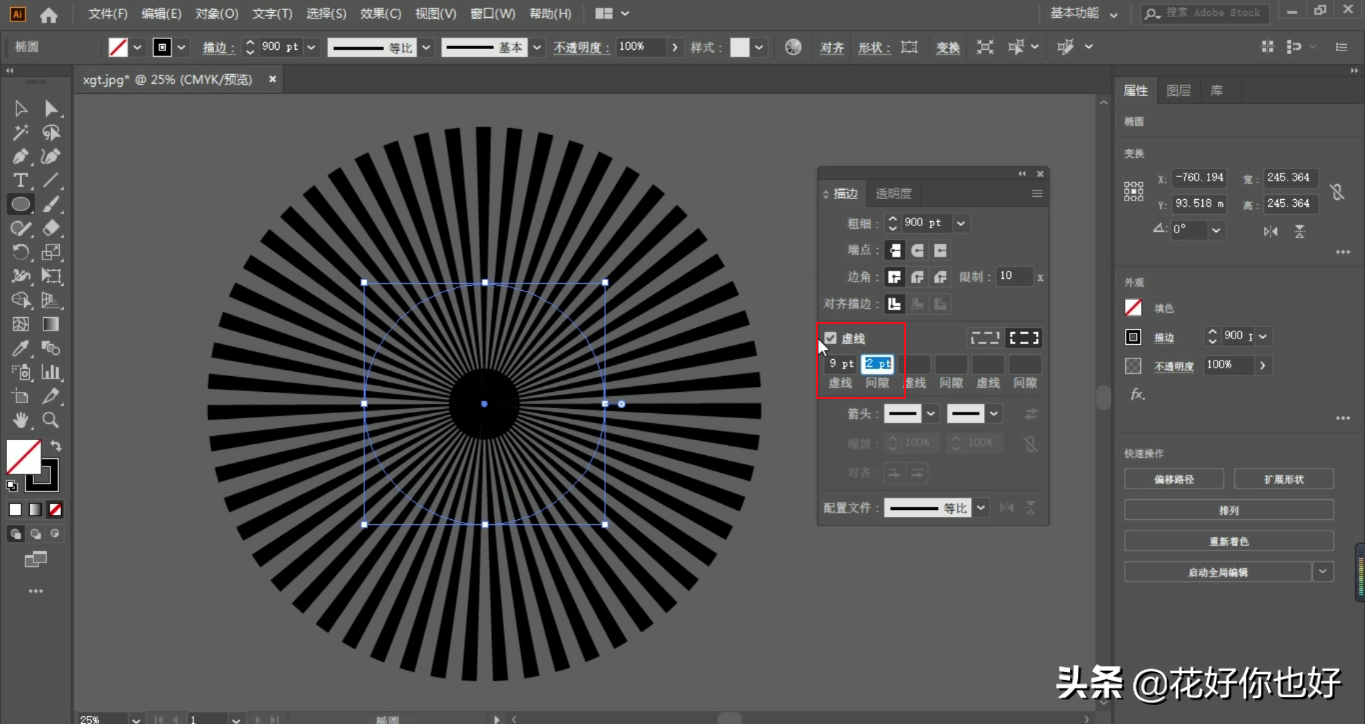Click the 填色 fill swatch in Properties

[1133, 308]
